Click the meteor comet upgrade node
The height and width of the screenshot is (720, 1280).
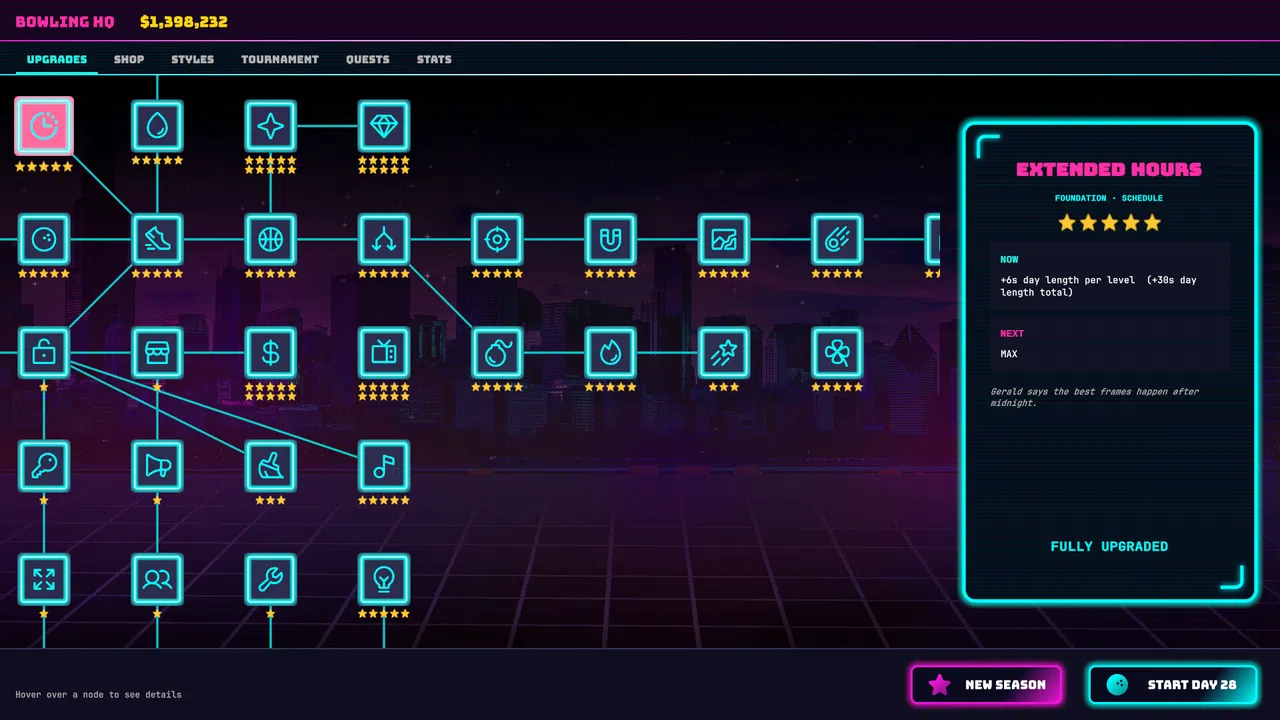point(837,239)
